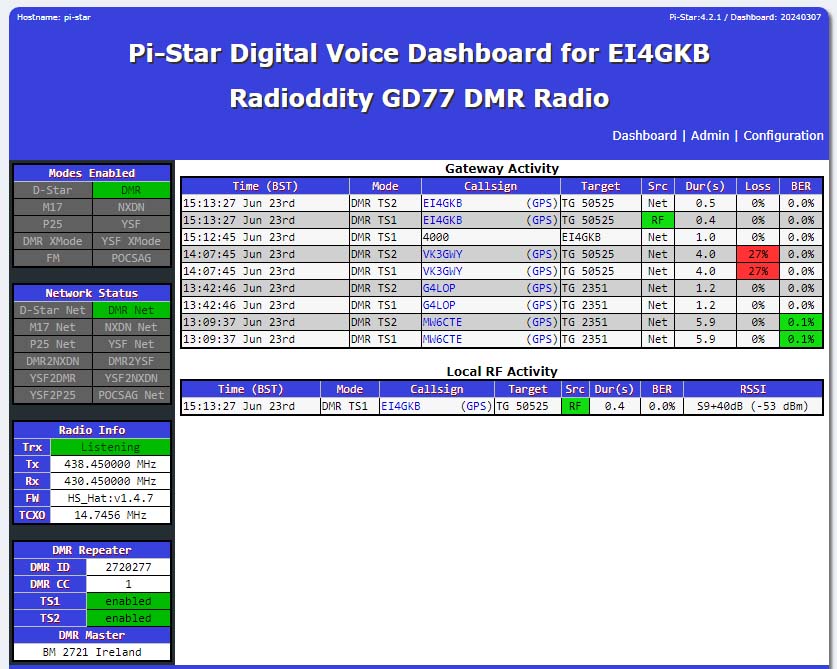Select firmware value HS_Hat:v1.4.7
Image resolution: width=837 pixels, height=669 pixels.
[x=110, y=499]
